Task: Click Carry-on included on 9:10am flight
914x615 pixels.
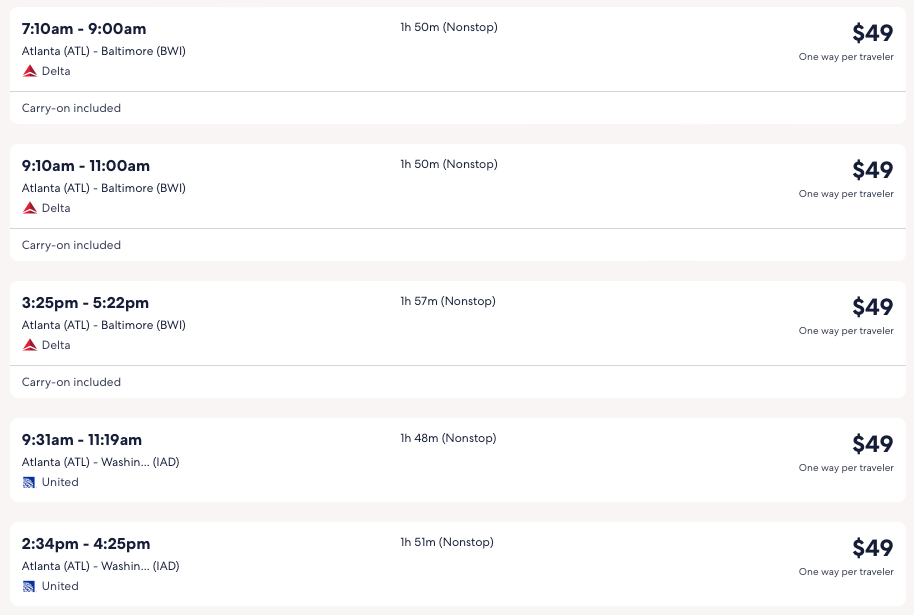Action: 71,245
